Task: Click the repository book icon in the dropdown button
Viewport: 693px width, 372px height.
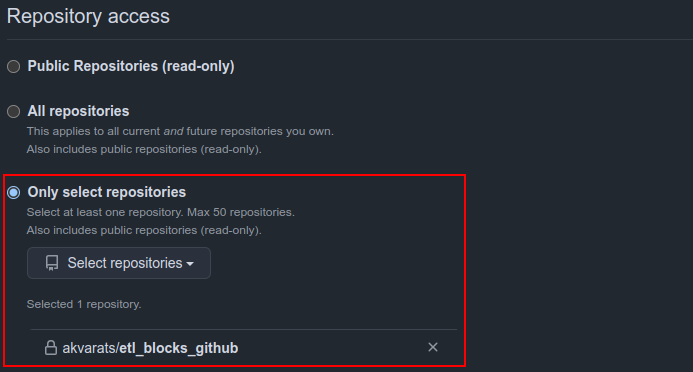Action: tap(52, 263)
